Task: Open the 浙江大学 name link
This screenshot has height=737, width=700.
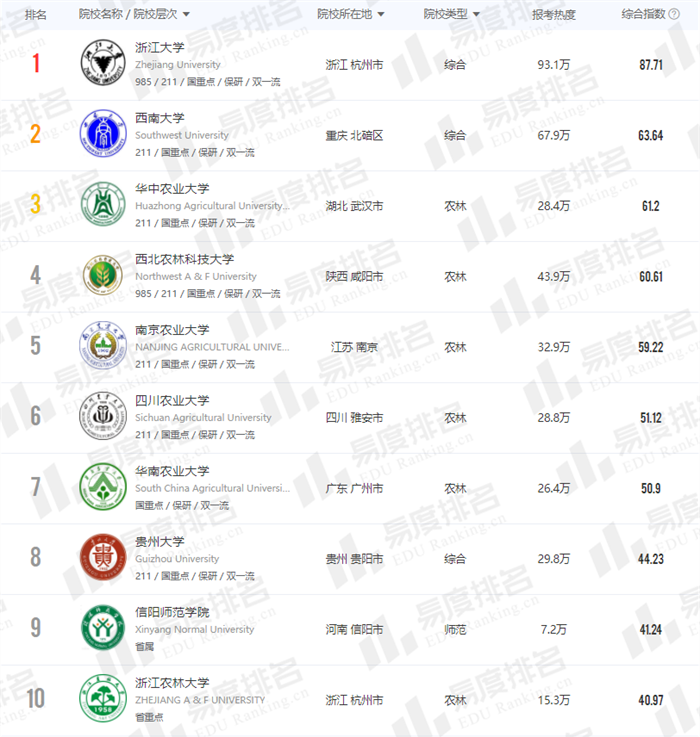Action: 160,47
